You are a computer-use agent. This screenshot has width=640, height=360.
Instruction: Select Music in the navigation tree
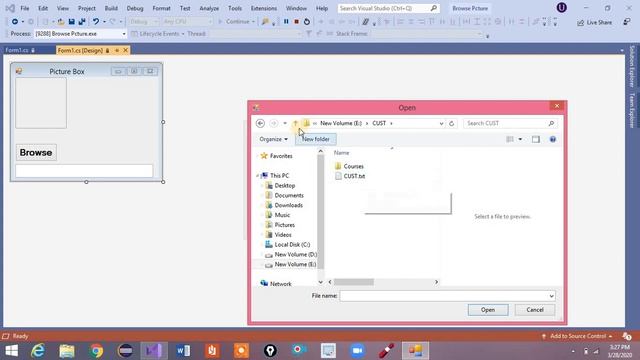pyautogui.click(x=278, y=215)
